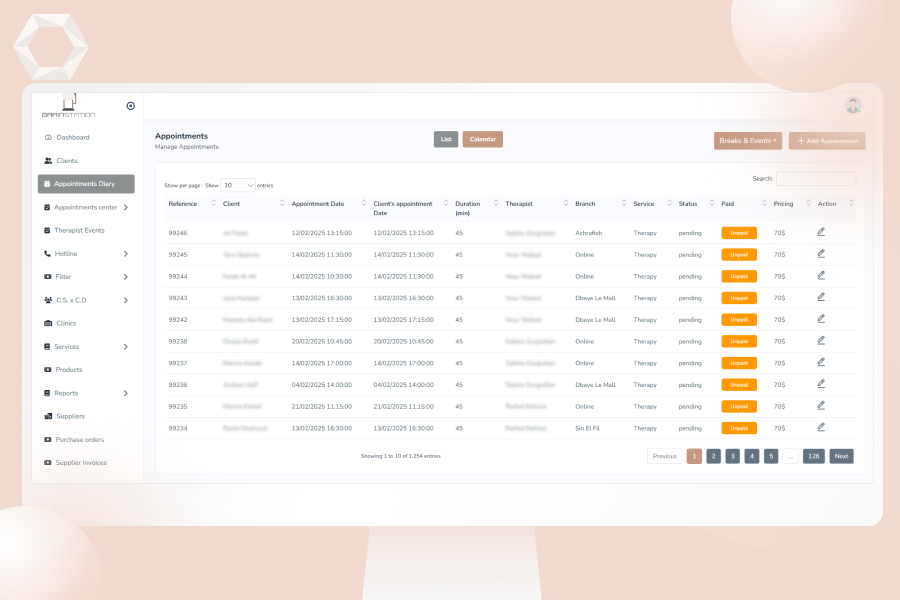Click the Reports icon in sidebar
Screen dimensions: 900x600
[47, 393]
